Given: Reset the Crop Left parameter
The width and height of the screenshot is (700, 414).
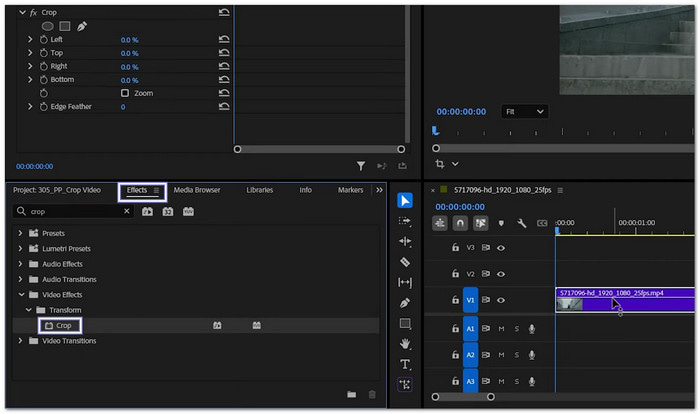Looking at the screenshot, I should 224,39.
